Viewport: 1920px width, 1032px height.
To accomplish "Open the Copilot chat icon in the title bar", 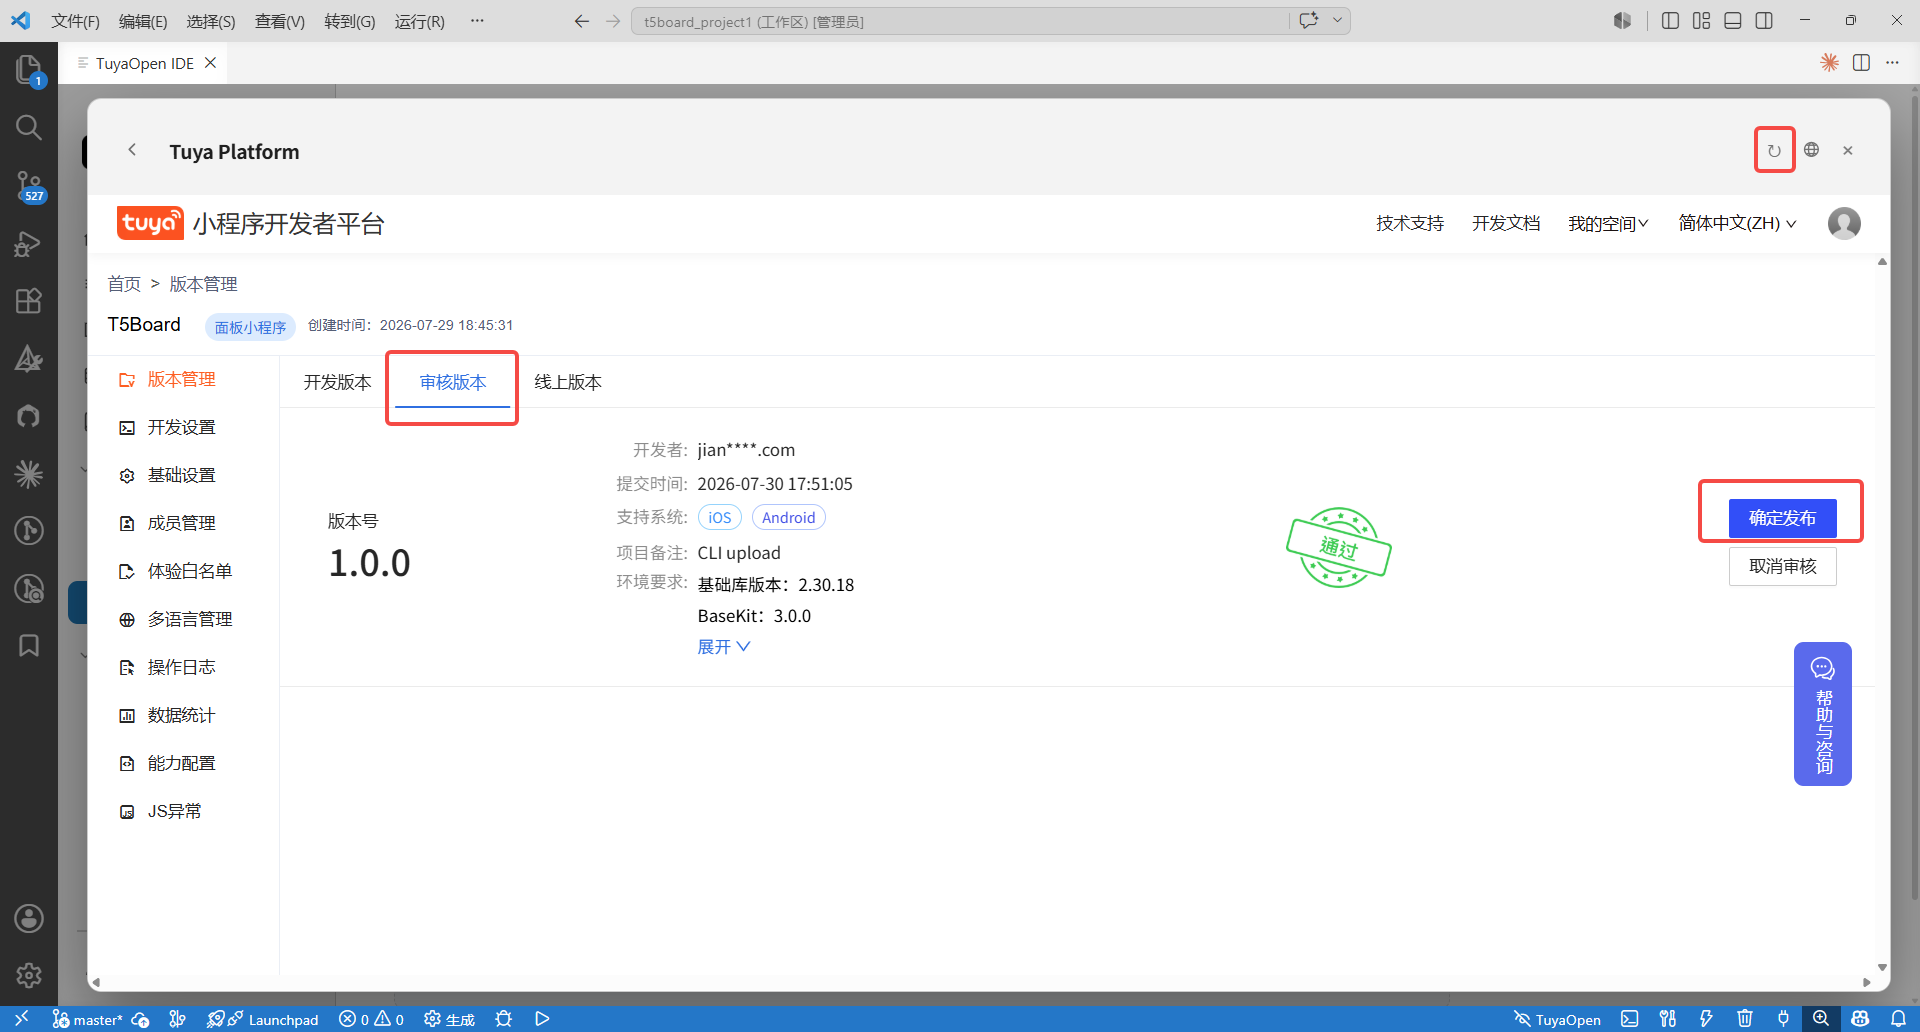I will pyautogui.click(x=1308, y=21).
